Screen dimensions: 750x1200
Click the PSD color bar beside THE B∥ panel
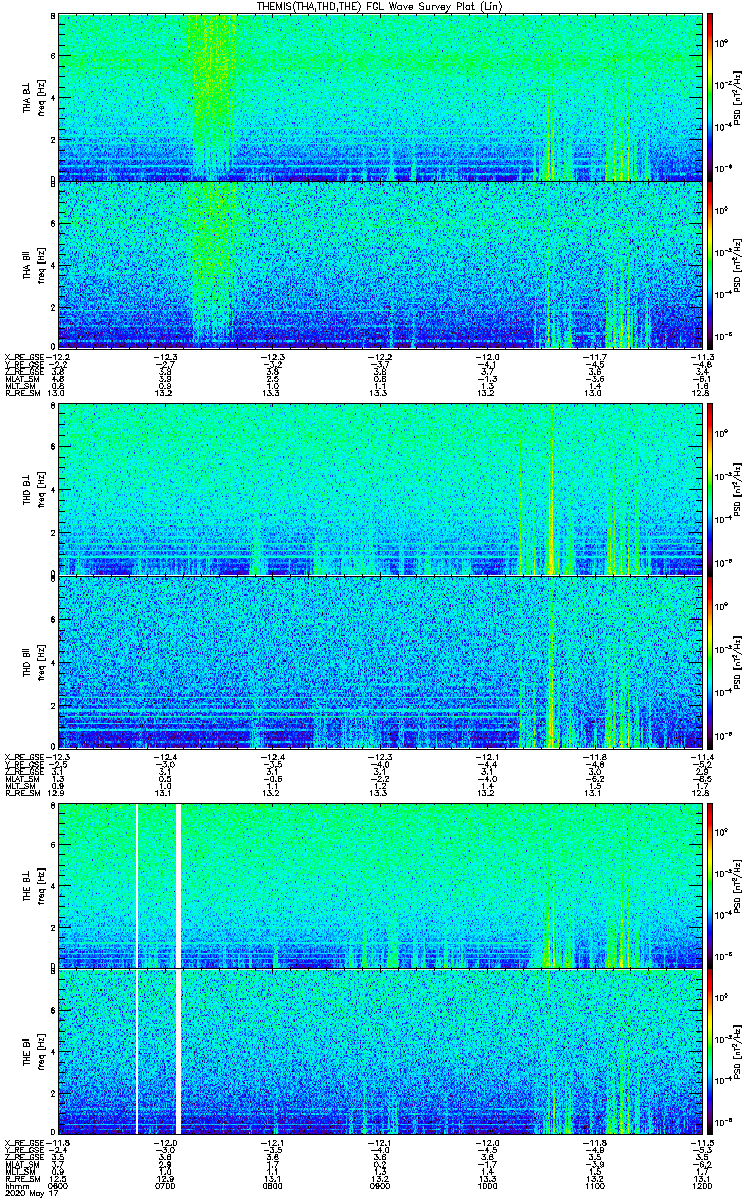click(710, 1051)
